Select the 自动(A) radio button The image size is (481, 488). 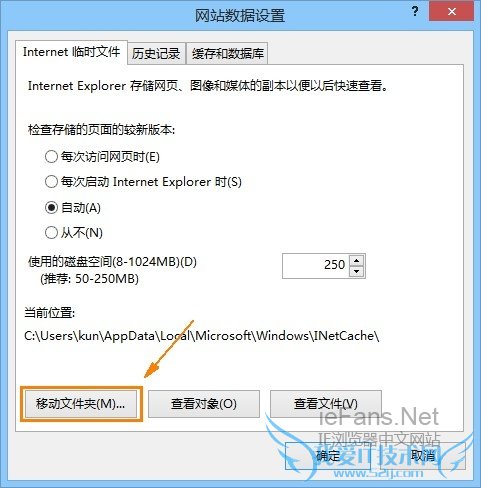coord(73,208)
